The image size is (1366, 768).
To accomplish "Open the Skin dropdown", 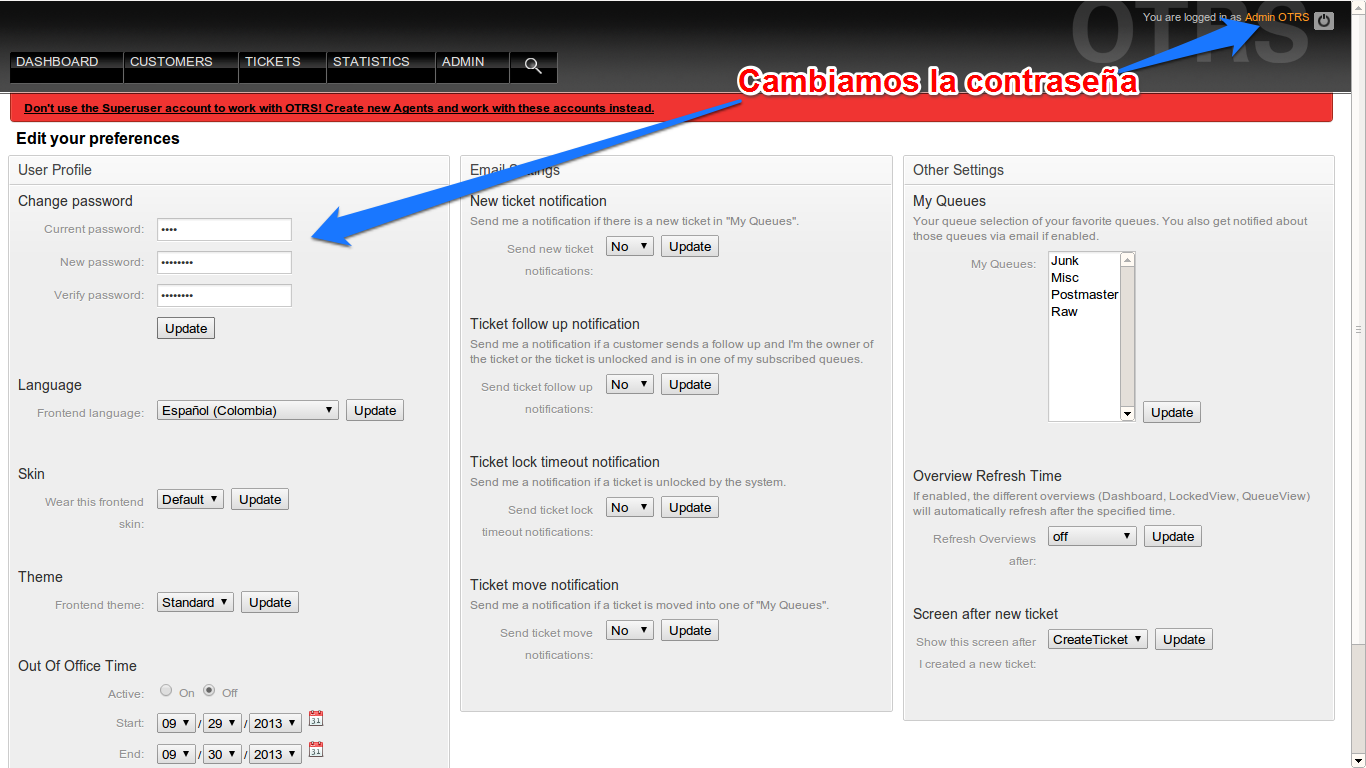I will click(x=189, y=498).
